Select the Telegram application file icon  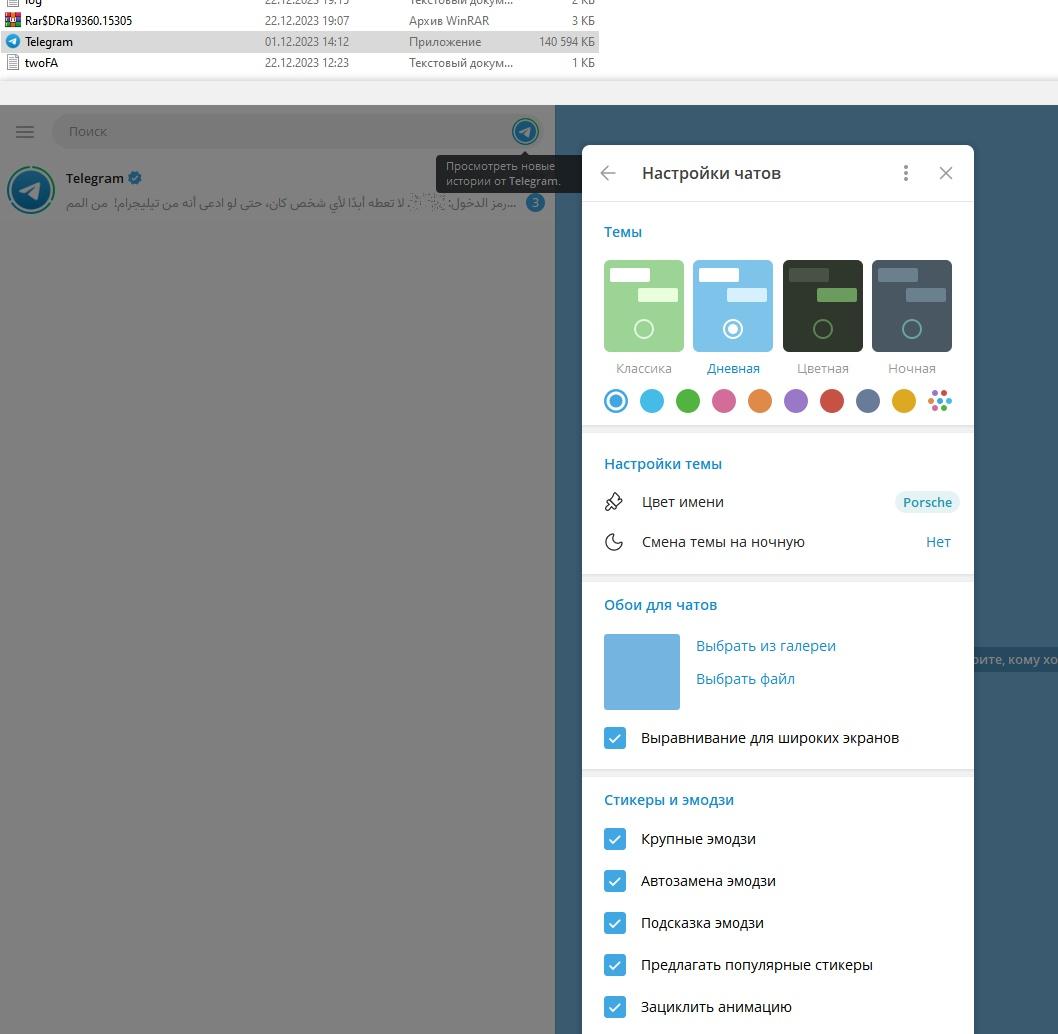12,42
